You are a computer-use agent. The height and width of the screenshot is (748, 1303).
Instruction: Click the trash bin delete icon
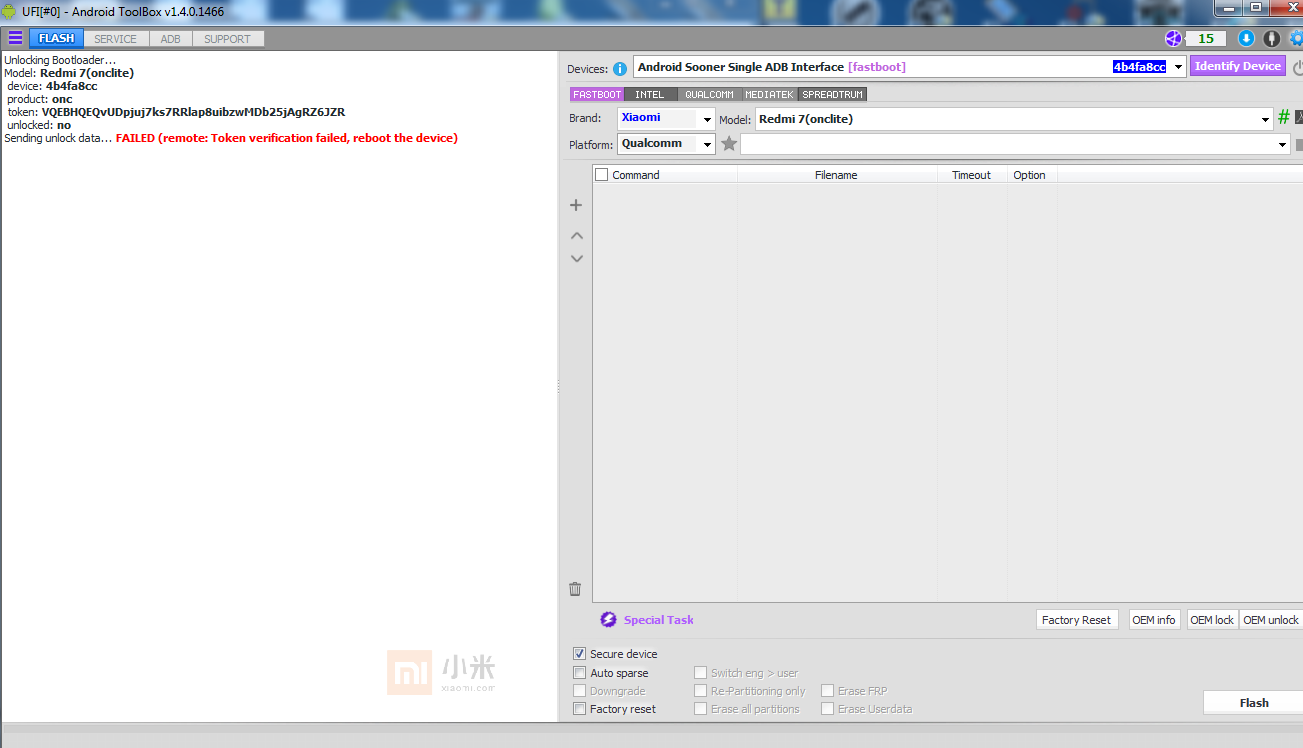[575, 589]
